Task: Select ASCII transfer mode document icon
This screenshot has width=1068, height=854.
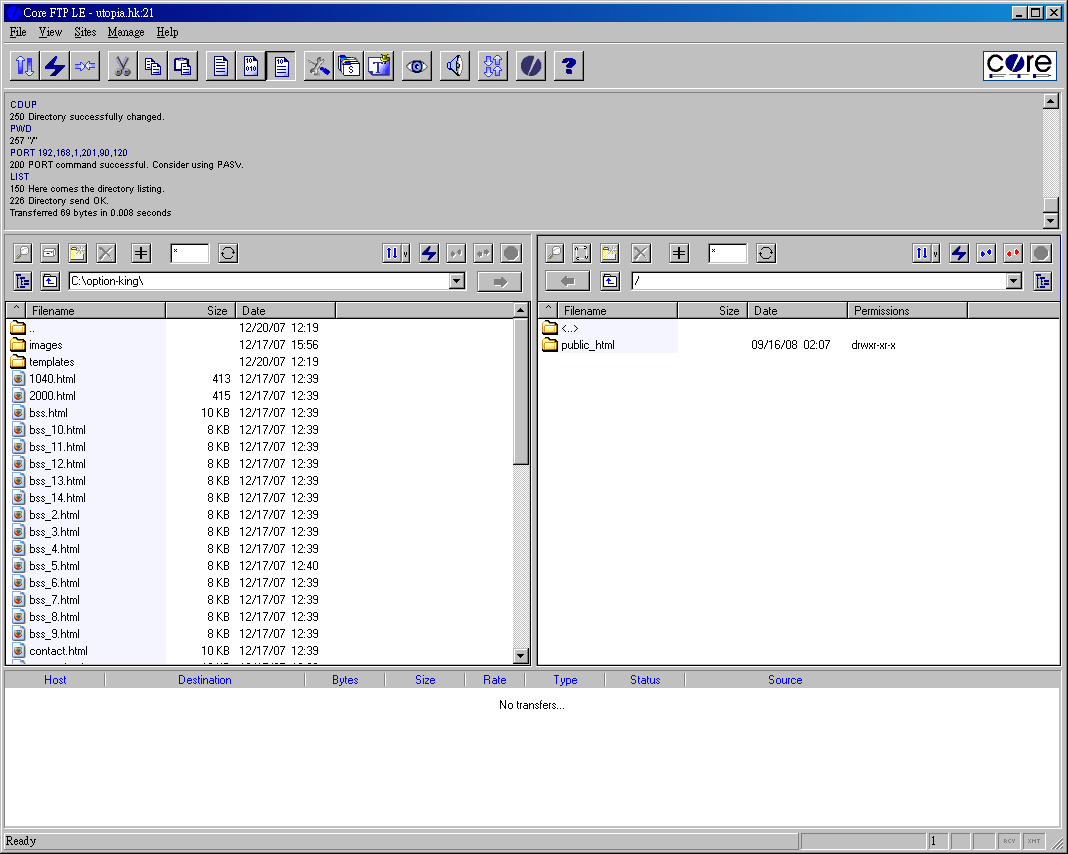Action: tap(221, 66)
